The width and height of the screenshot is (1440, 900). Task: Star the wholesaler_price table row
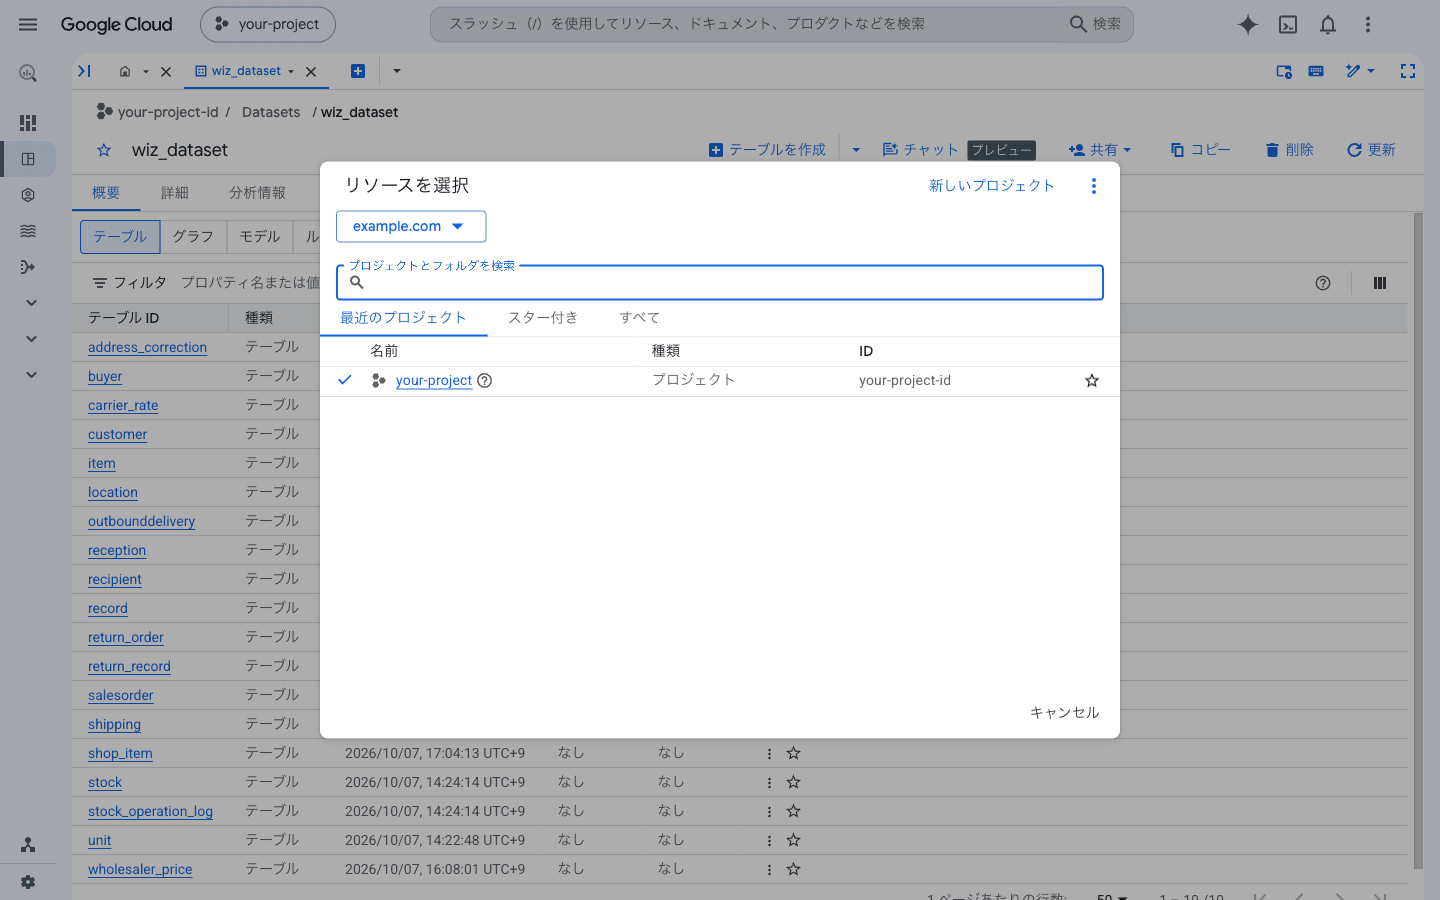point(793,869)
